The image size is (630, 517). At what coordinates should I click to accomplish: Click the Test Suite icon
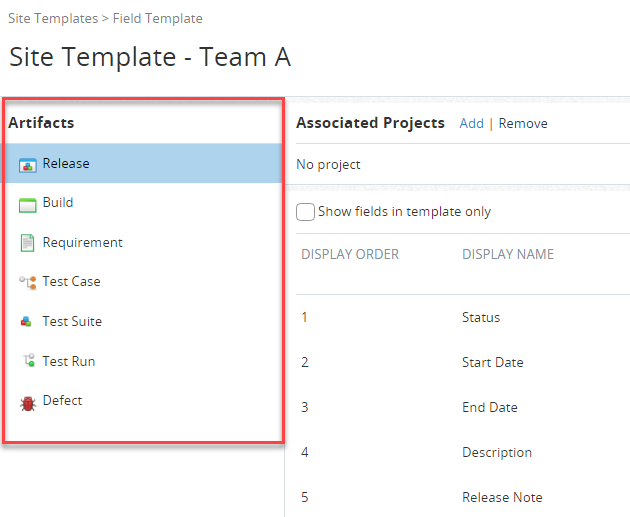tap(27, 322)
